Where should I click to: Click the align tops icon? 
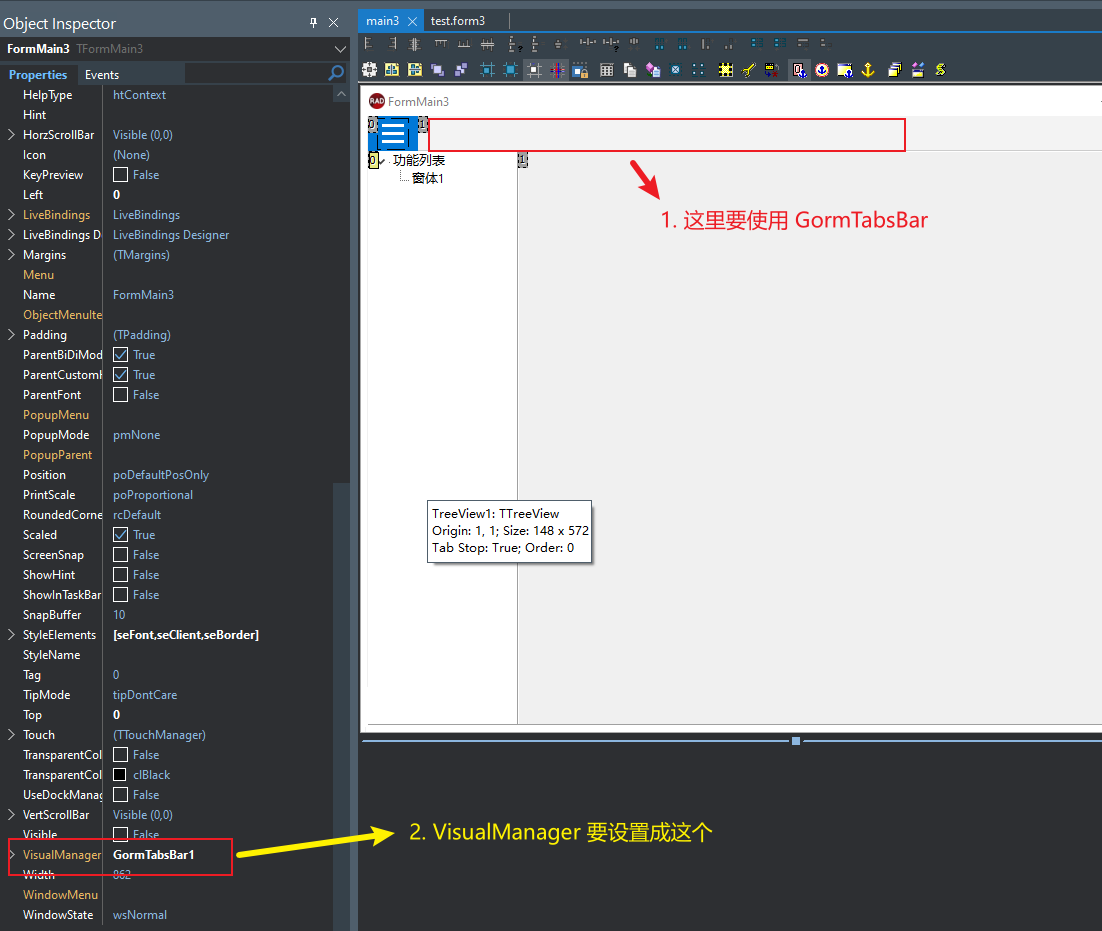tap(441, 44)
